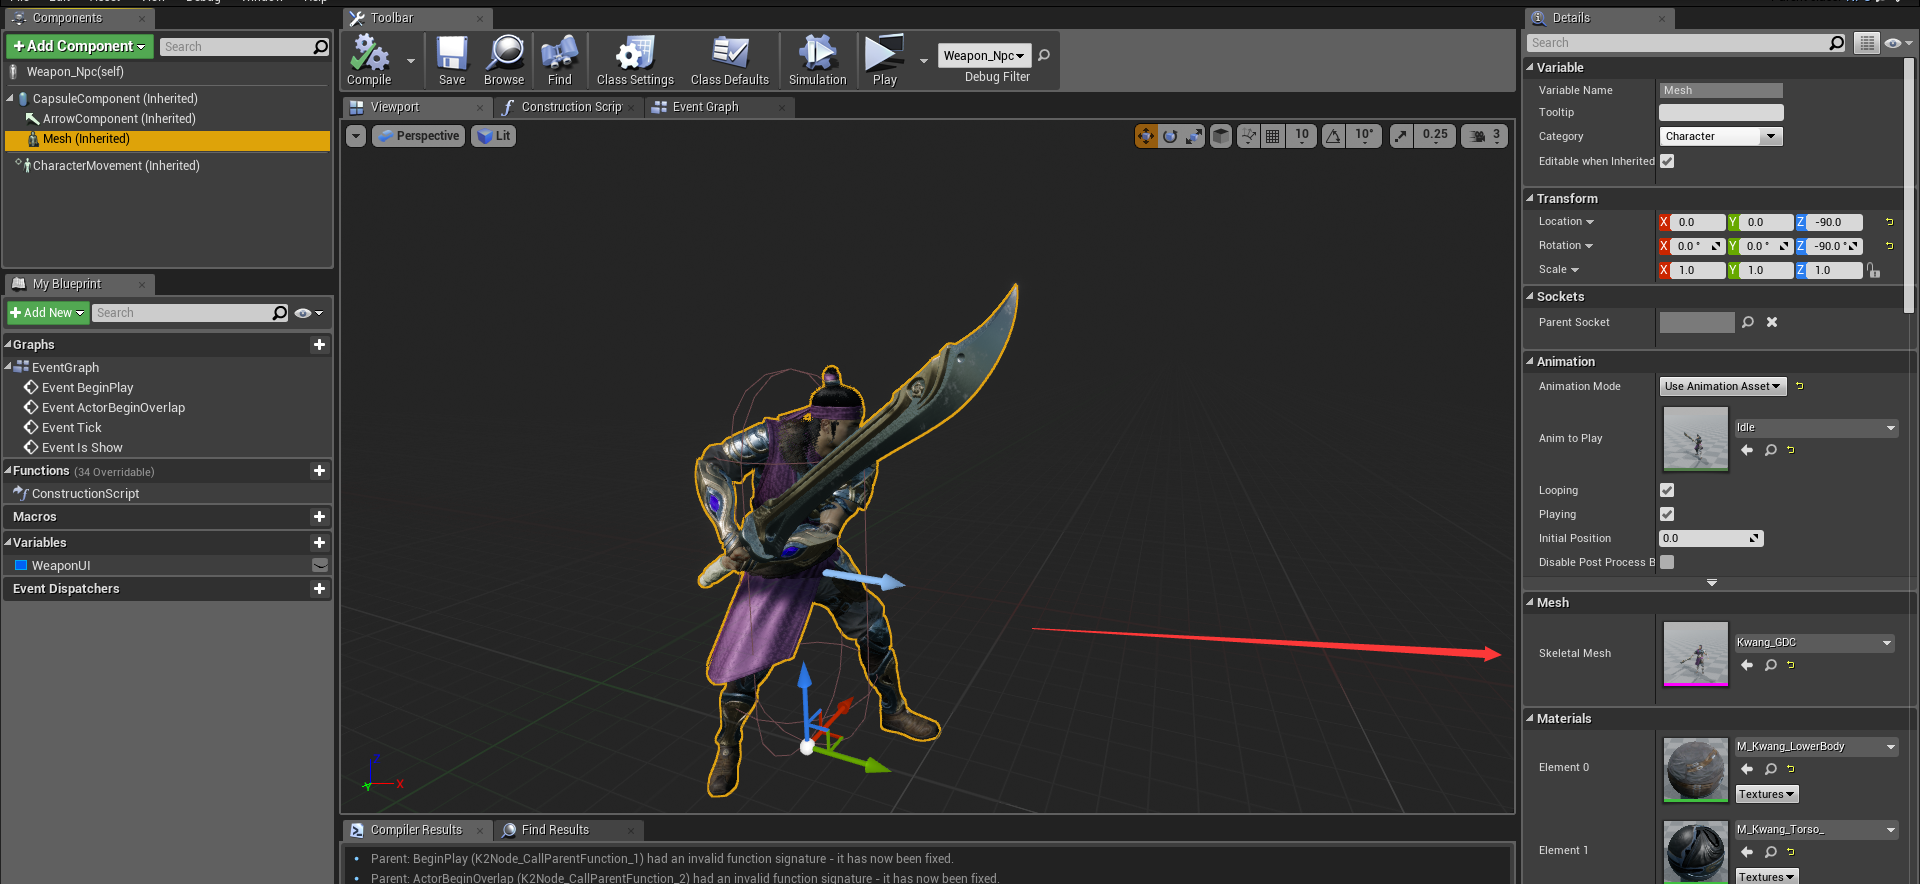This screenshot has width=1920, height=884.
Task: Click the Details search field
Action: click(1686, 43)
